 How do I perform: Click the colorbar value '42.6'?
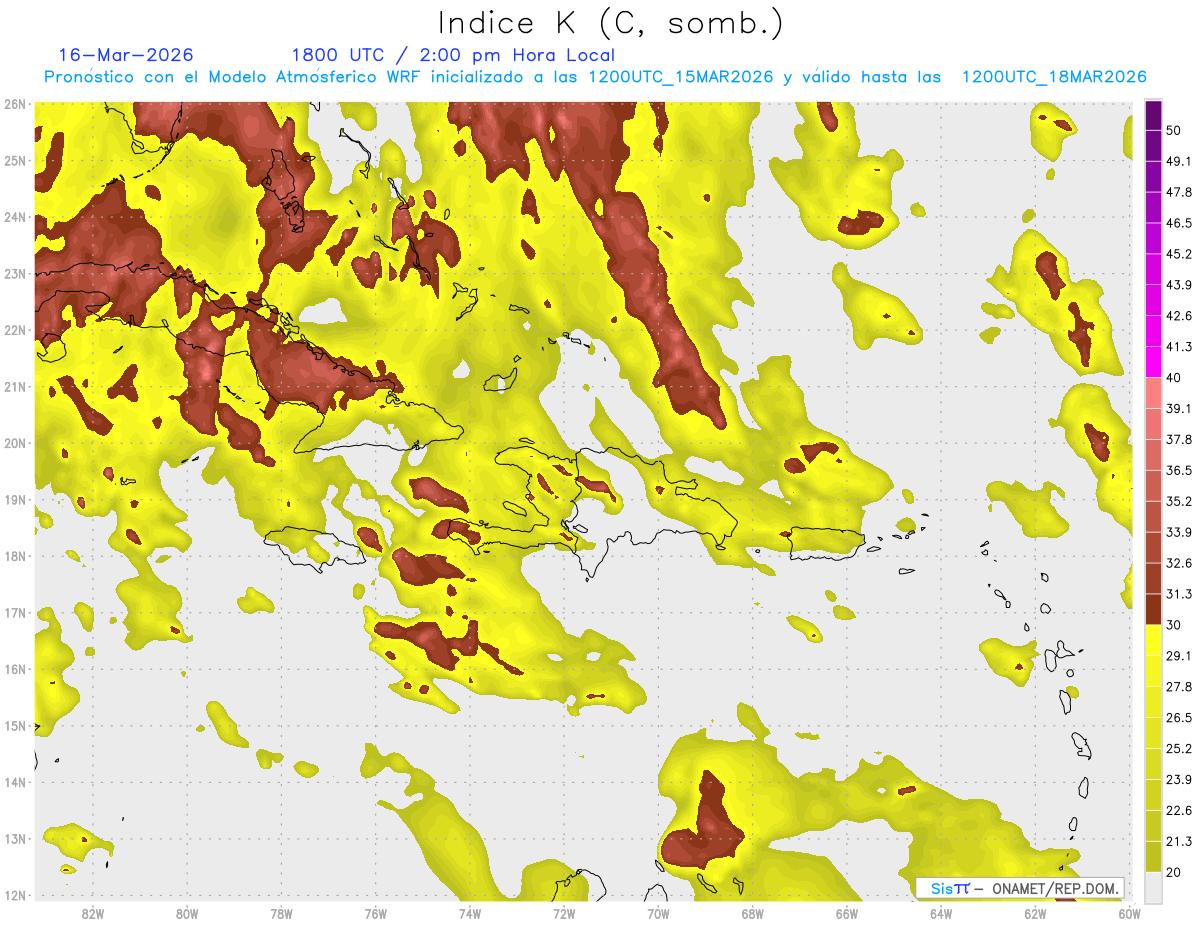[x=1178, y=316]
